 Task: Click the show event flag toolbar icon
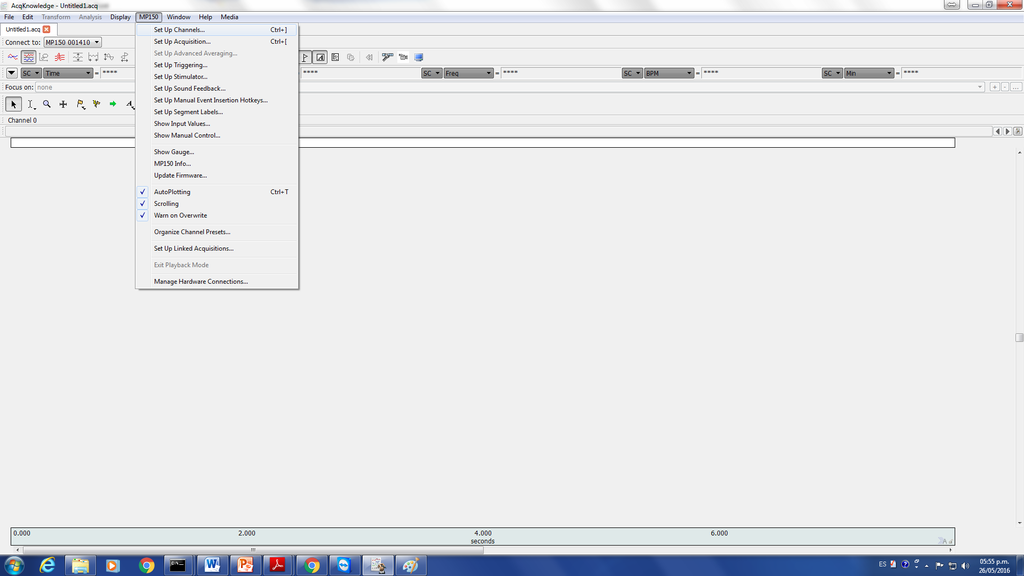(x=305, y=57)
